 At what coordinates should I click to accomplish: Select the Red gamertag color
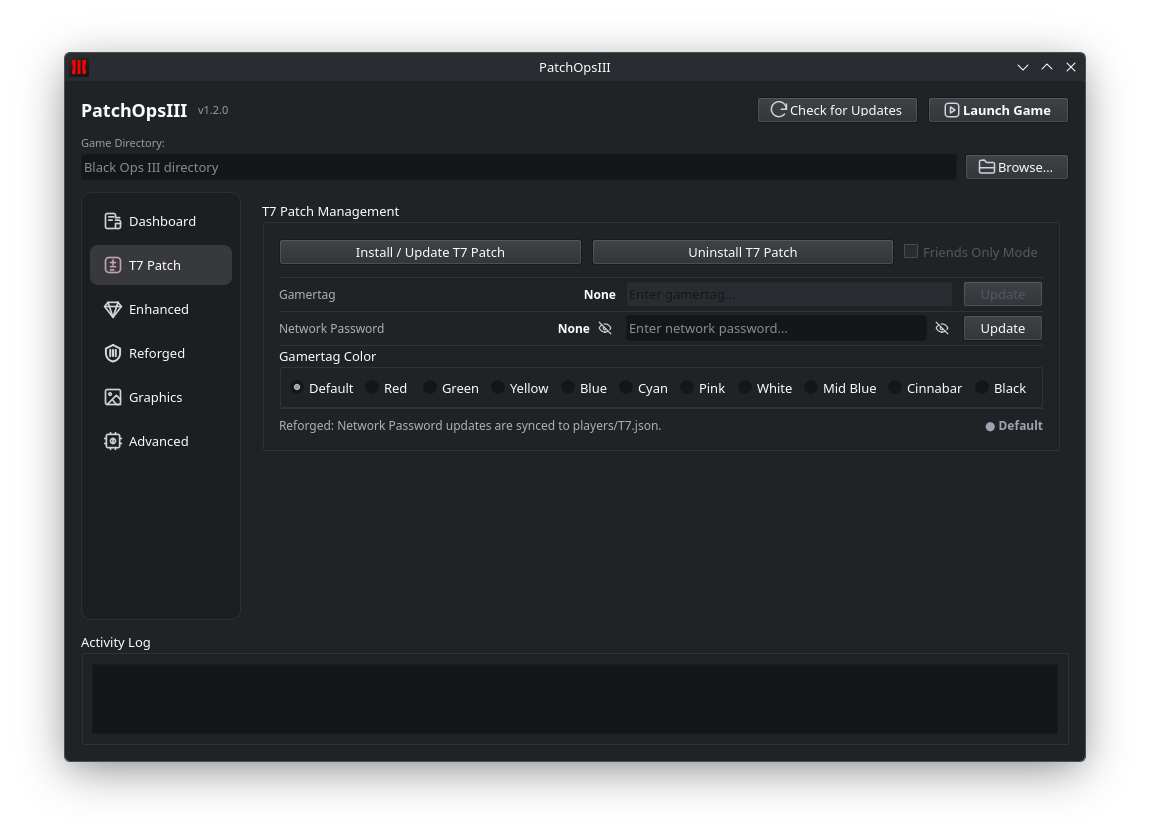pyautogui.click(x=372, y=388)
